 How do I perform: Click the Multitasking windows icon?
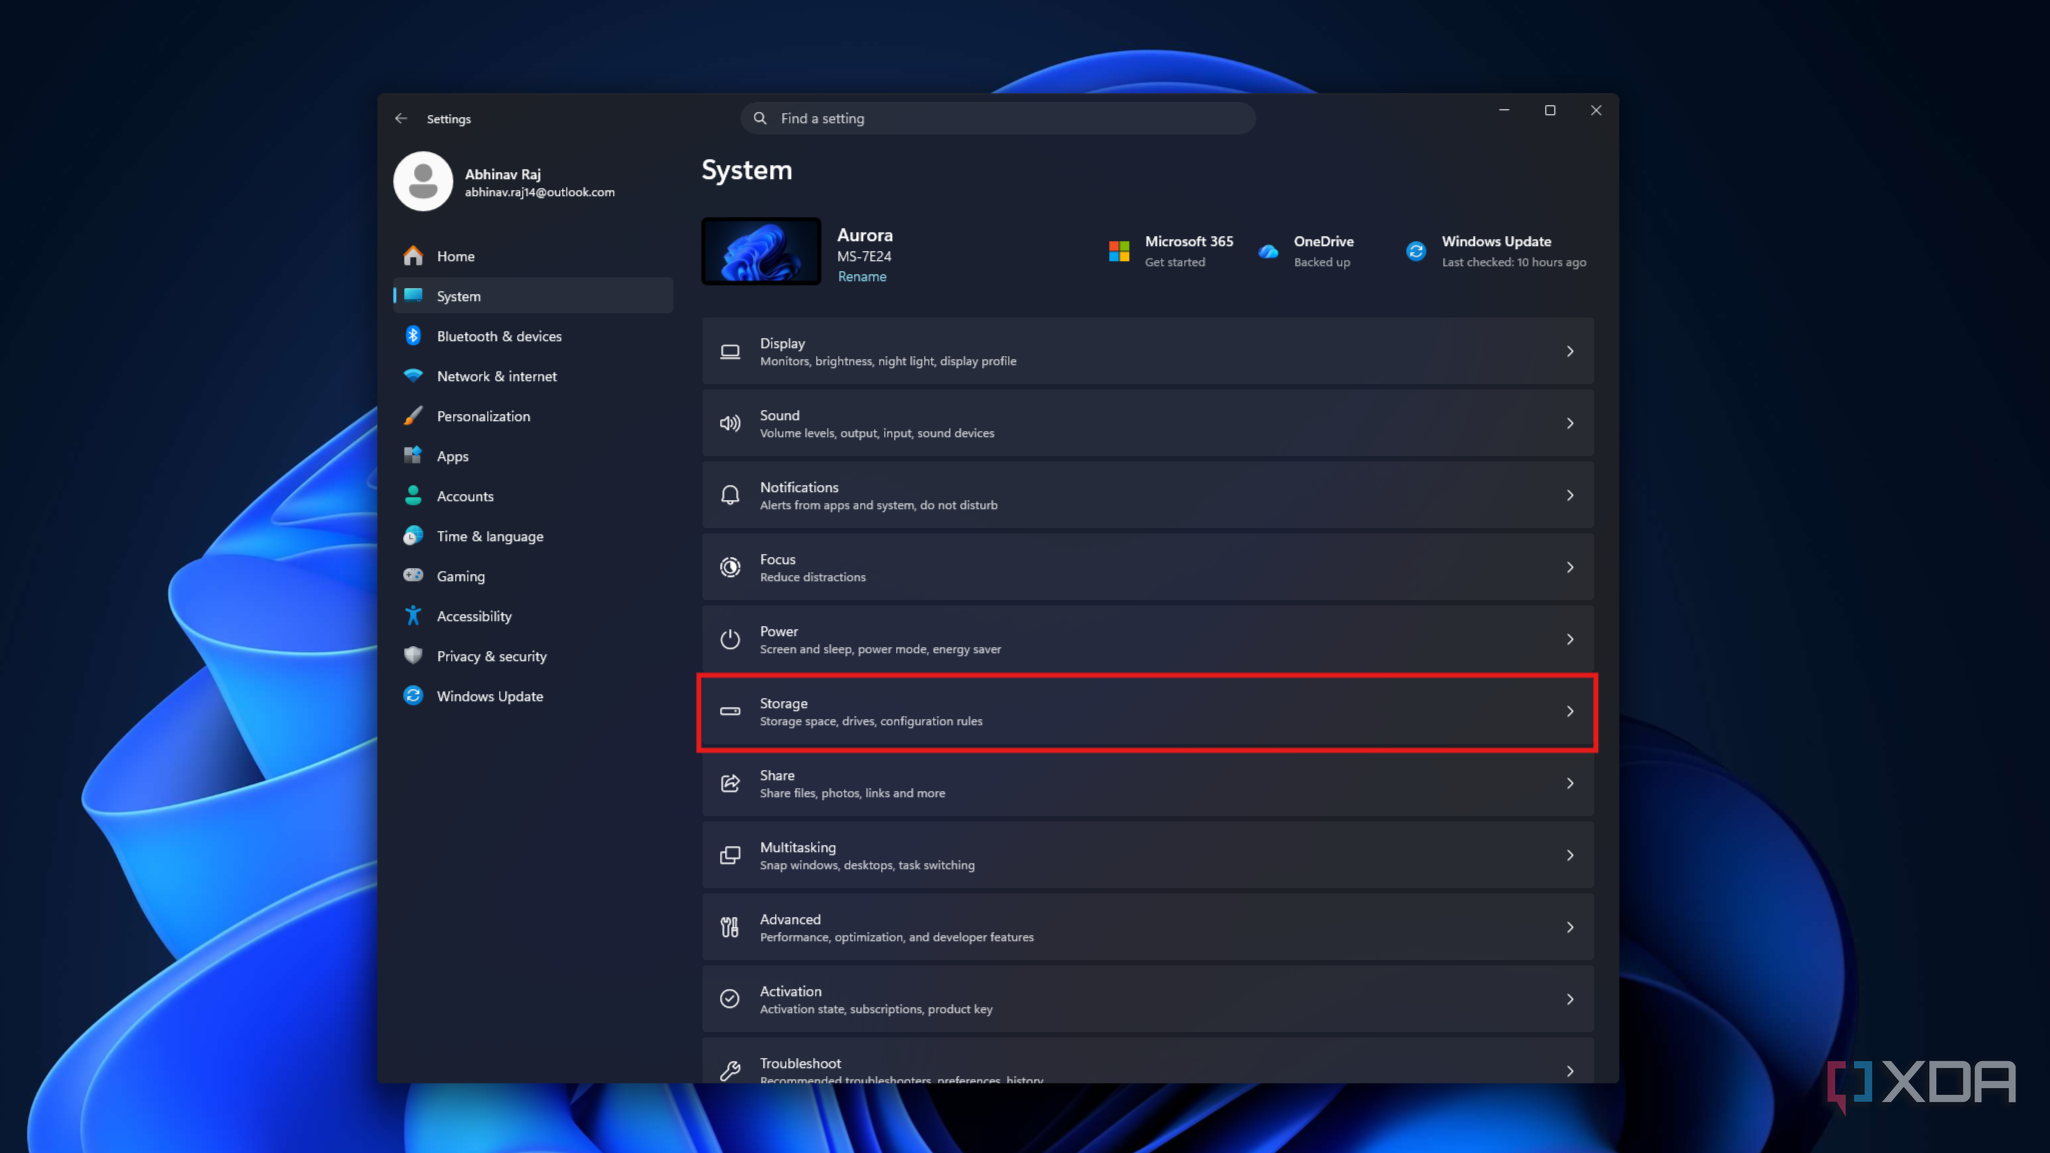tap(730, 856)
